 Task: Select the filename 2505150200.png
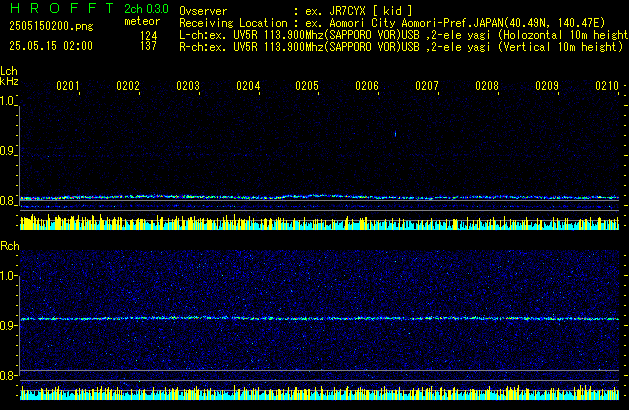click(x=51, y=26)
